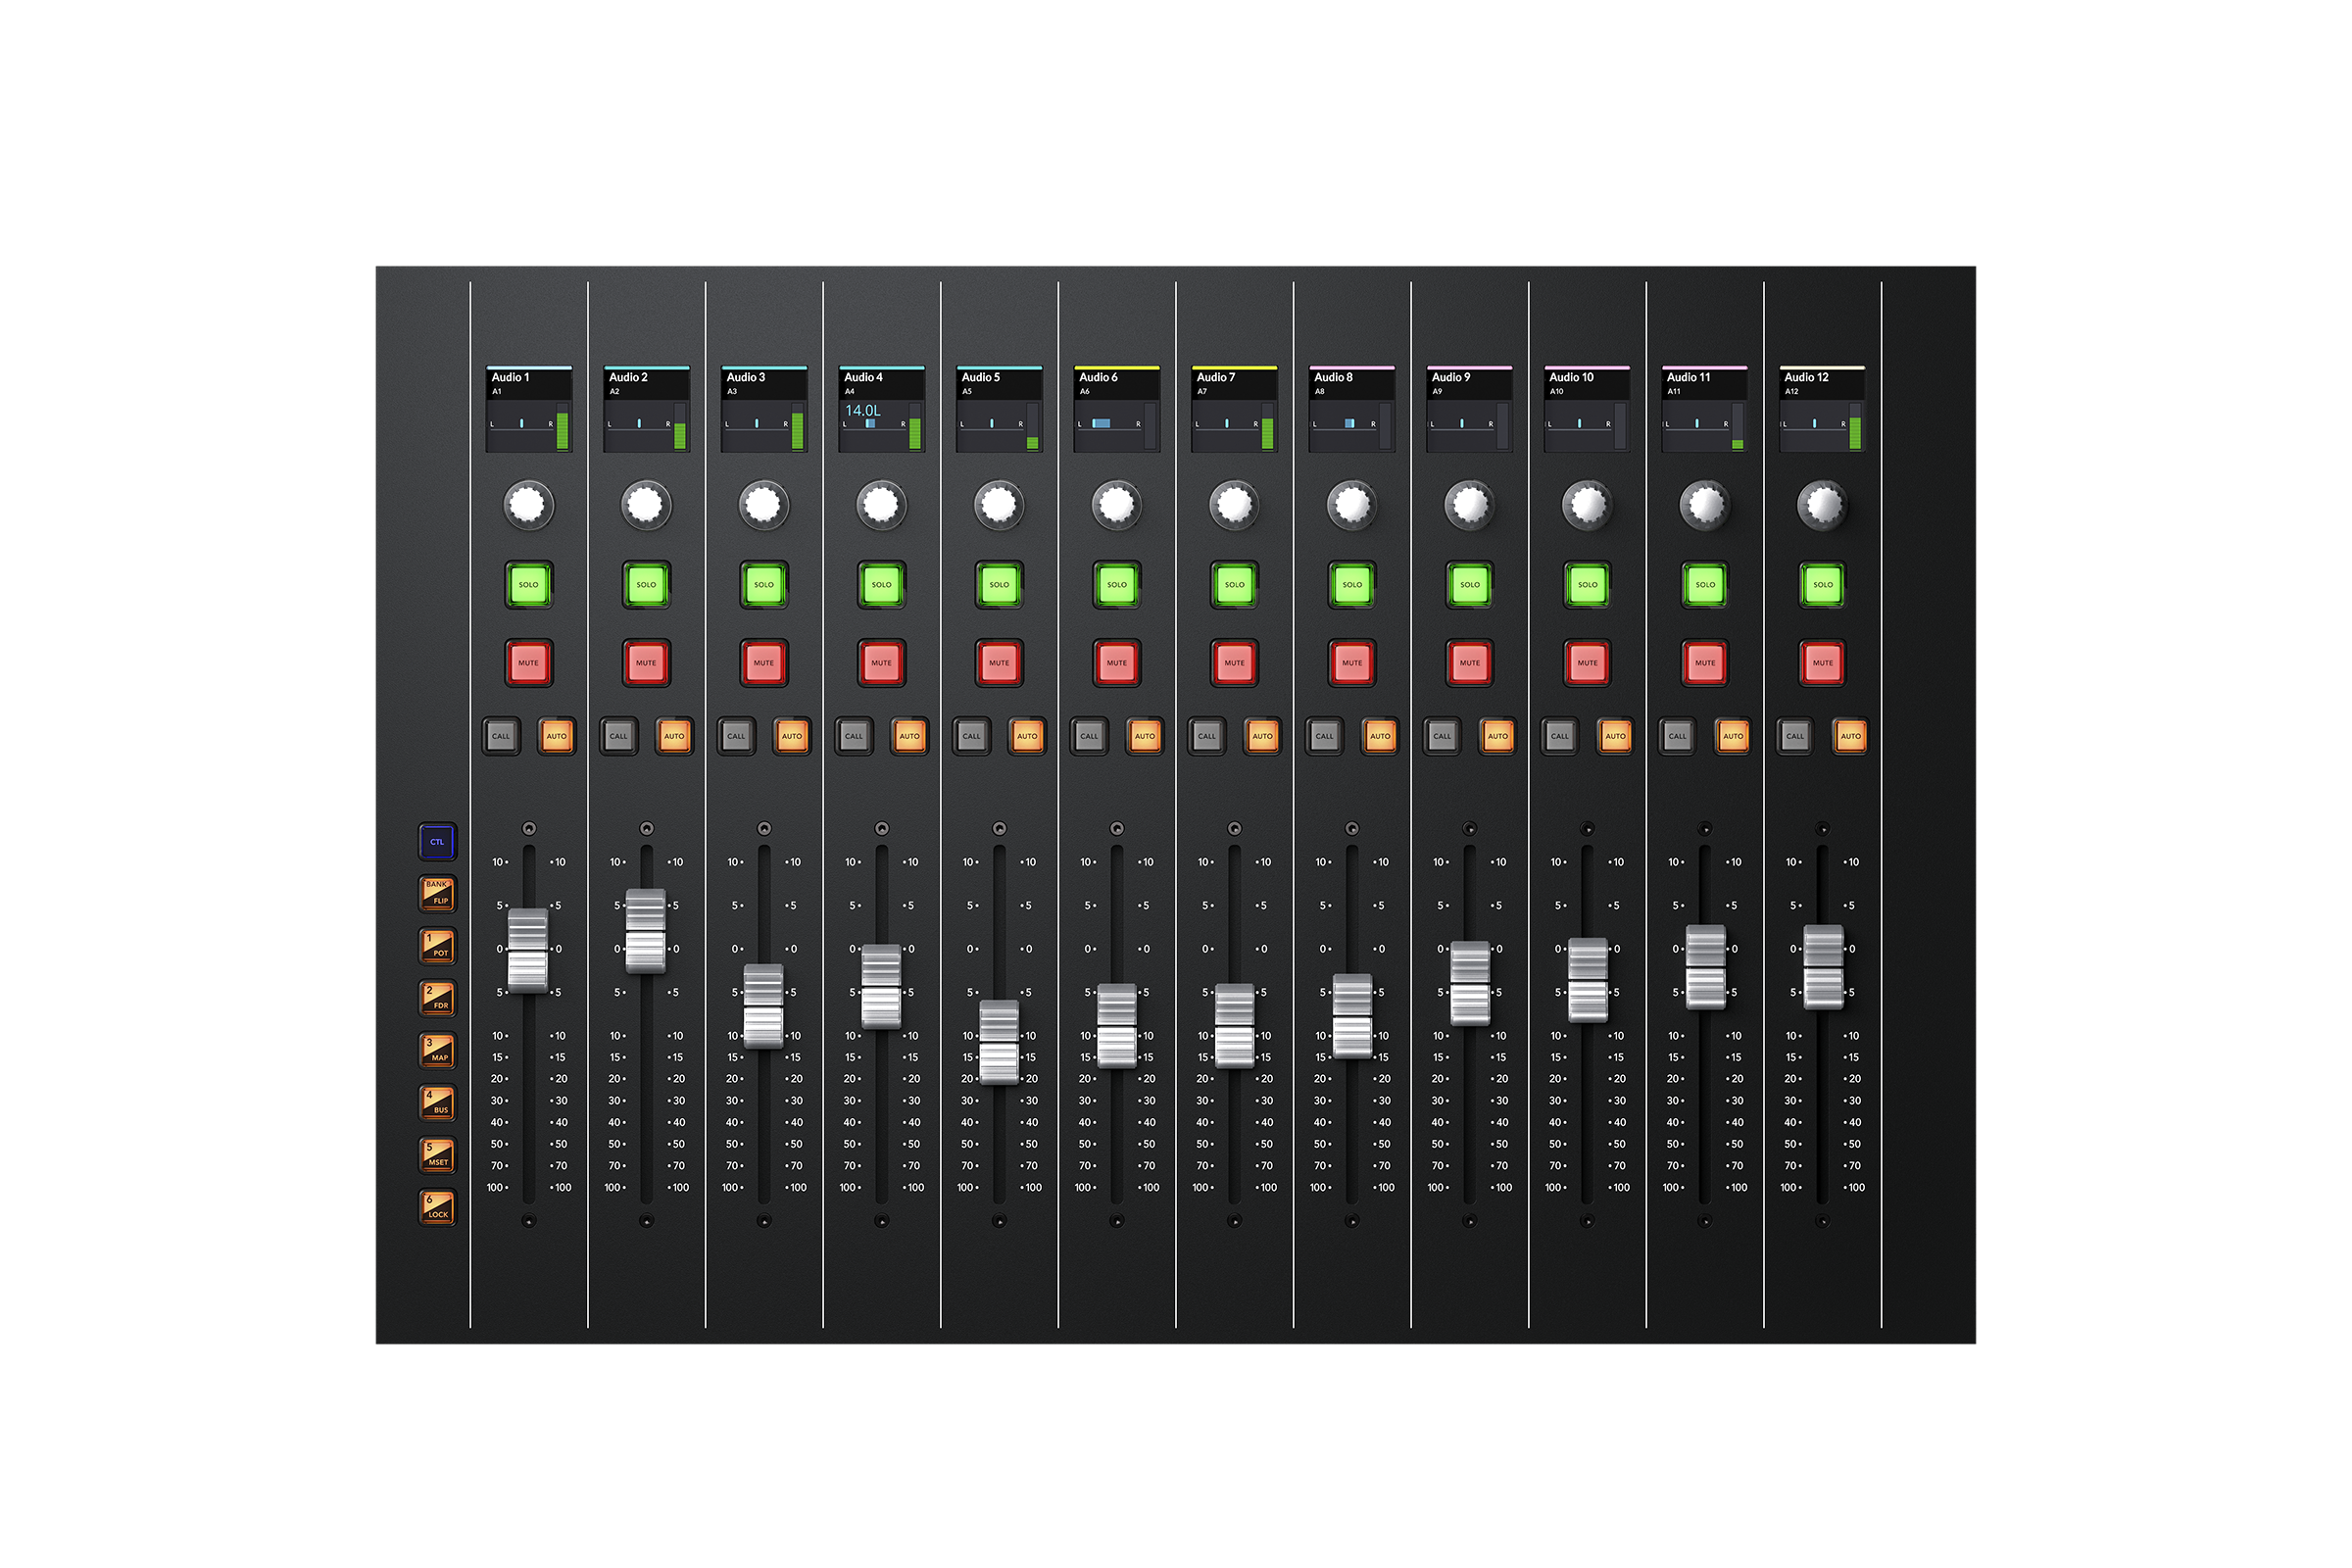Viewport: 2352px width, 1568px height.
Task: Click the rotary knob on Audio 12
Action: pyautogui.click(x=1823, y=505)
